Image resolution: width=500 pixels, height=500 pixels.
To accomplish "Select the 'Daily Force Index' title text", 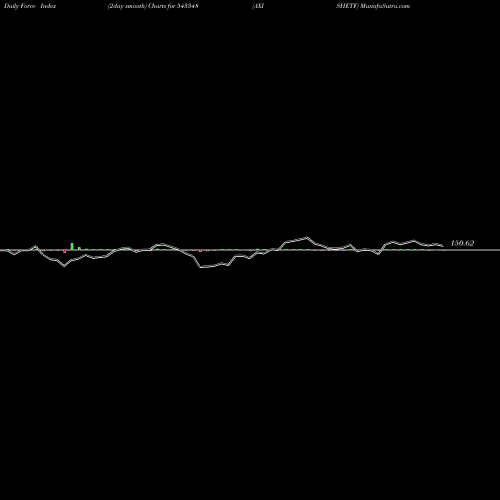I will (30, 6).
